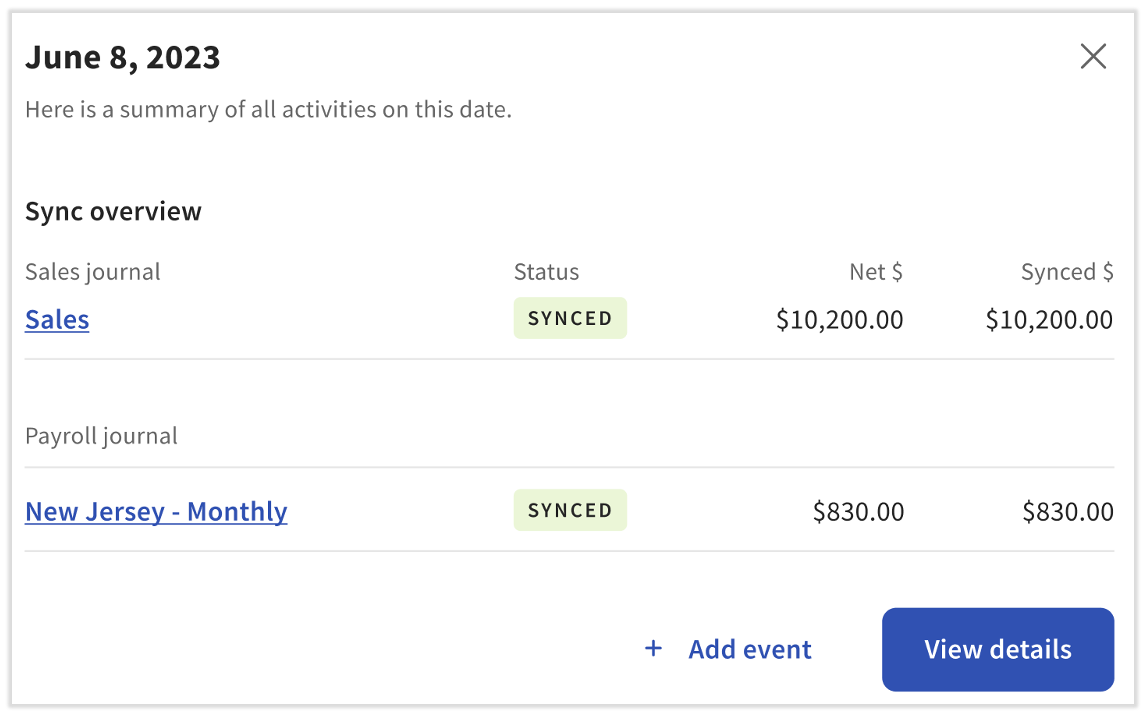
Task: Click the View details button
Action: 997,649
